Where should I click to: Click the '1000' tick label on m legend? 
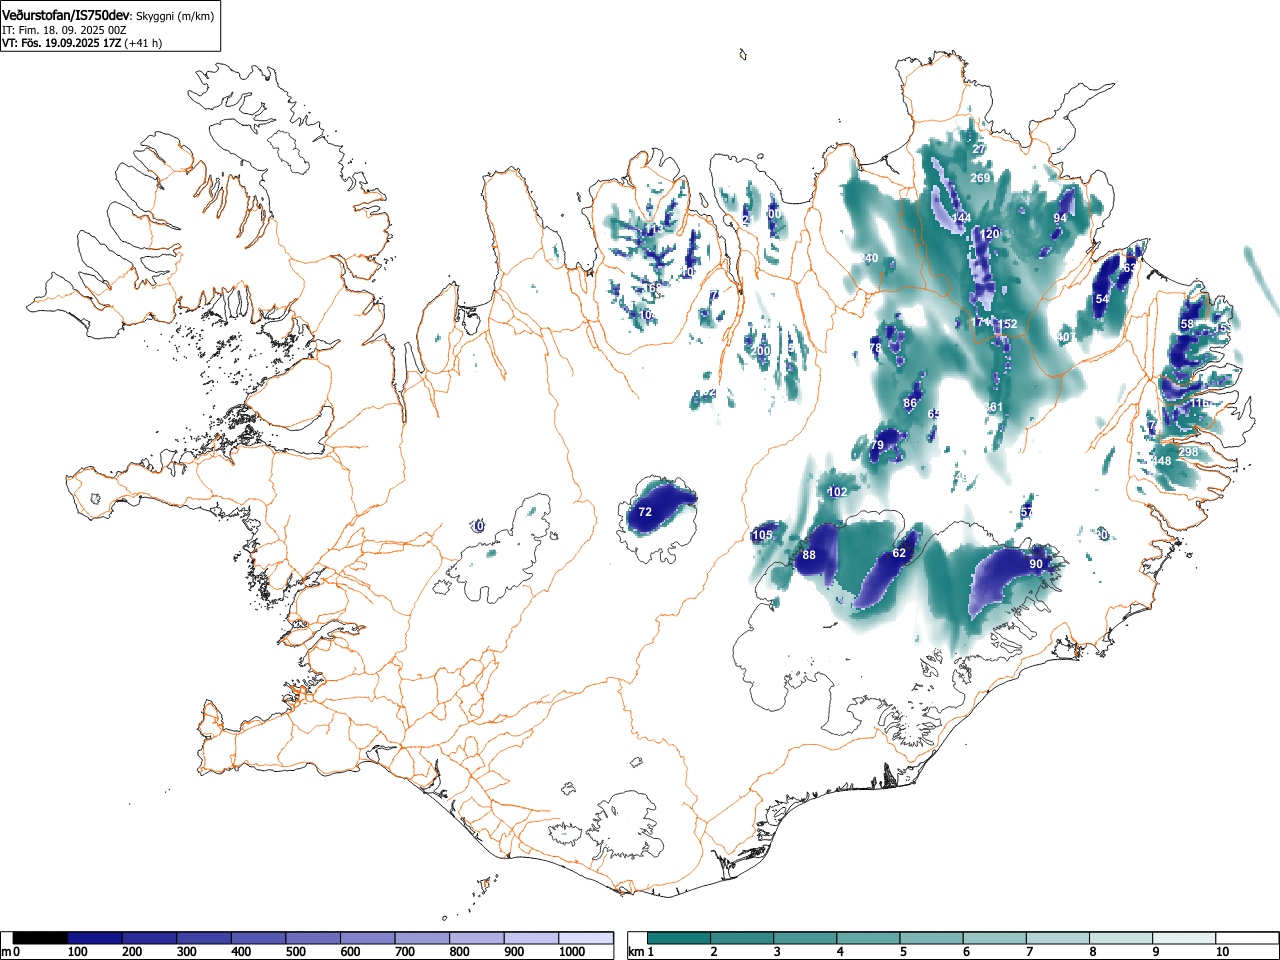pos(572,952)
